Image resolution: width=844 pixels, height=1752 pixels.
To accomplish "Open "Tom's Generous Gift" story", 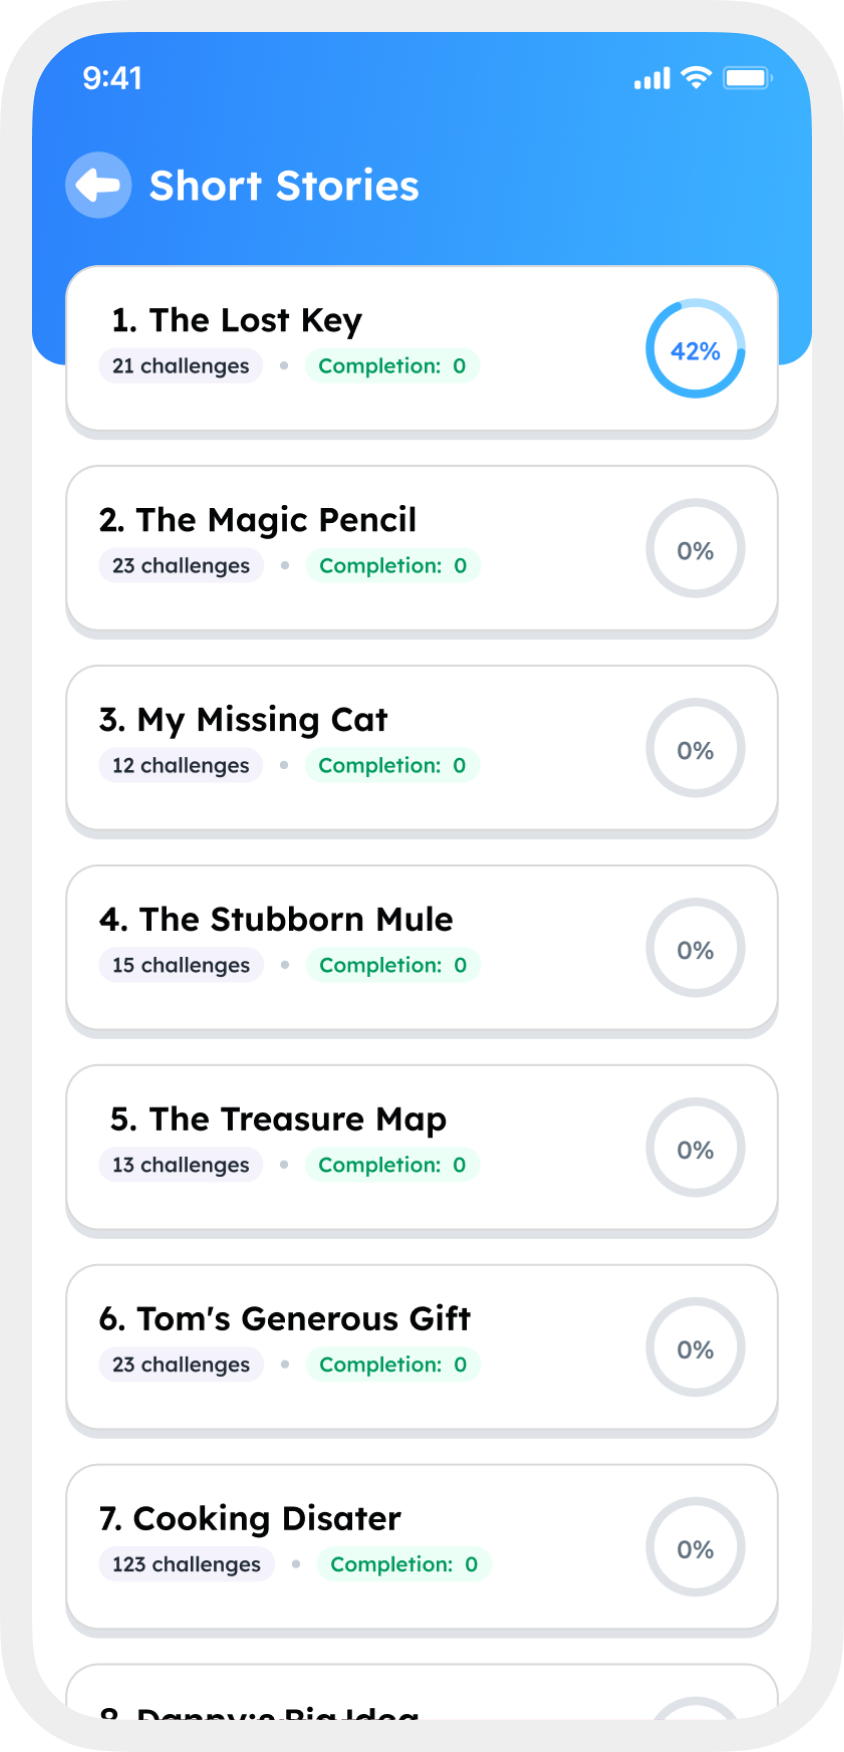I will point(284,1319).
